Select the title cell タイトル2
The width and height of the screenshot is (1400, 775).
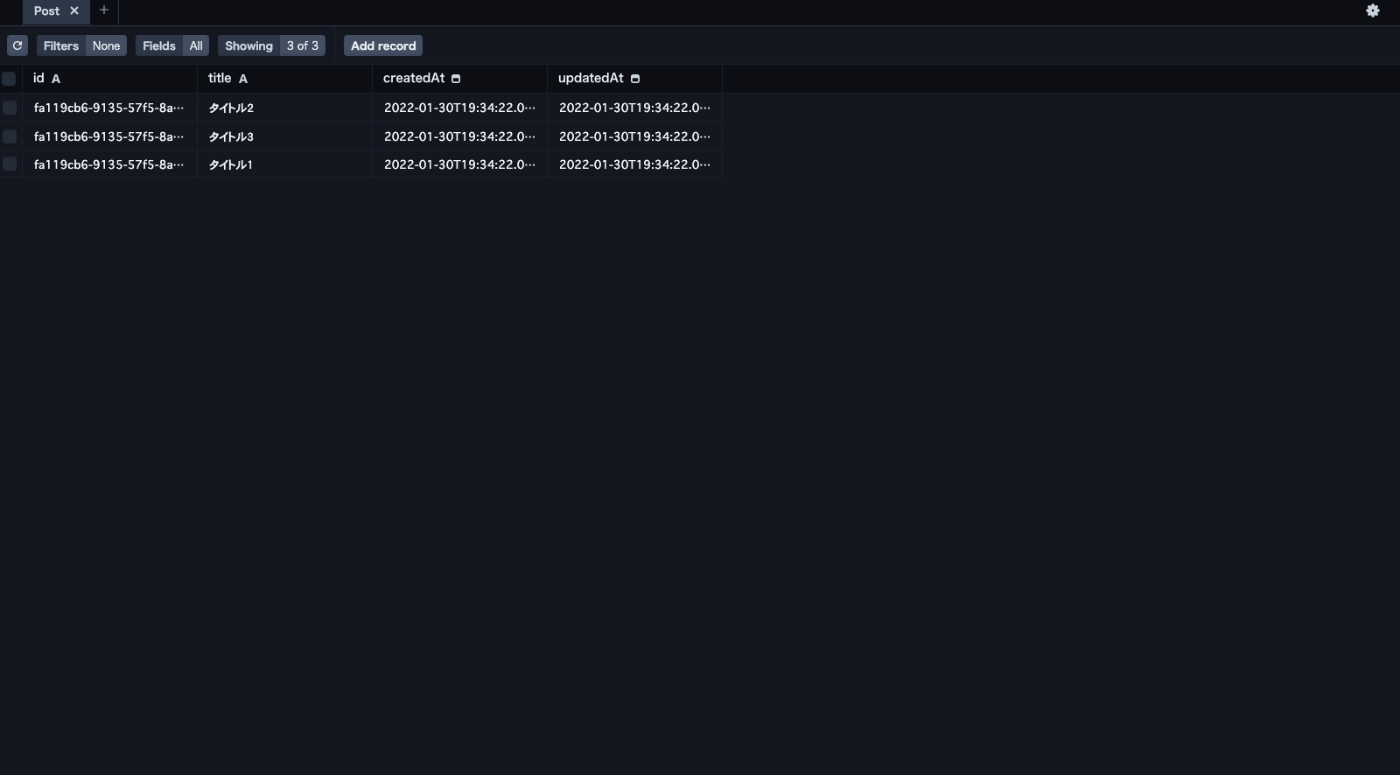point(285,107)
